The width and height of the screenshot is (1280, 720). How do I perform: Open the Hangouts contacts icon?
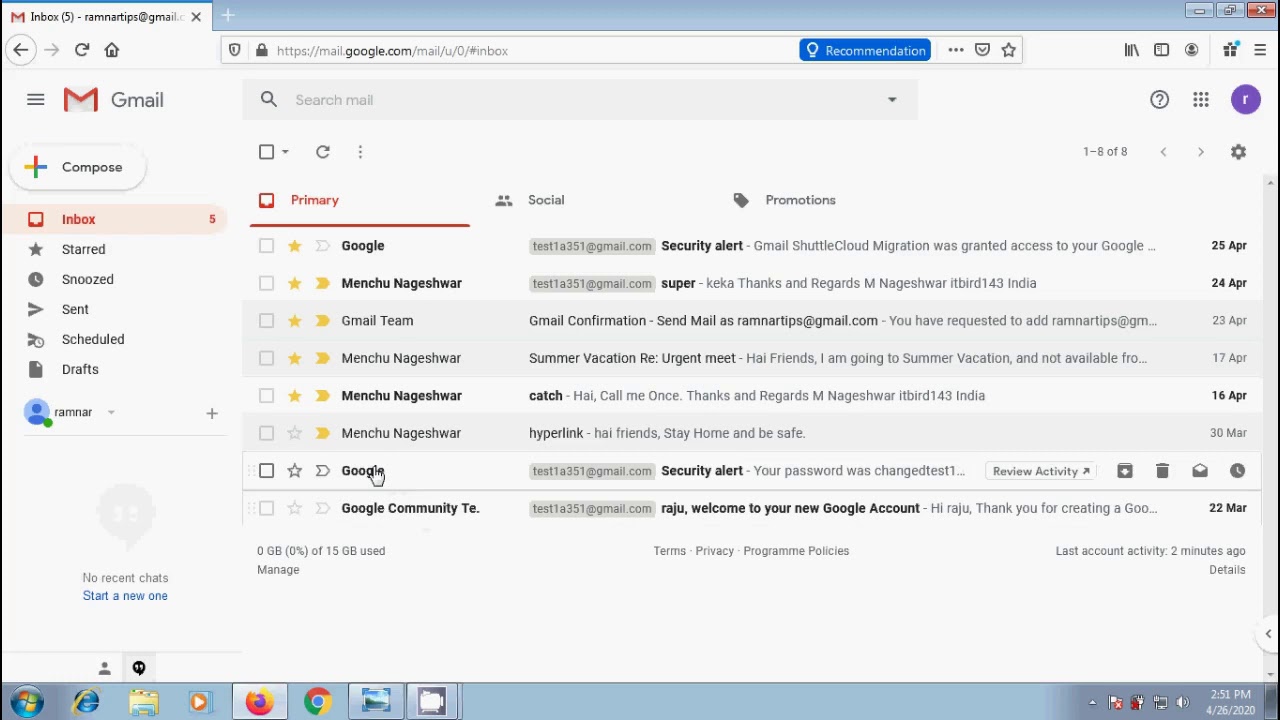104,668
